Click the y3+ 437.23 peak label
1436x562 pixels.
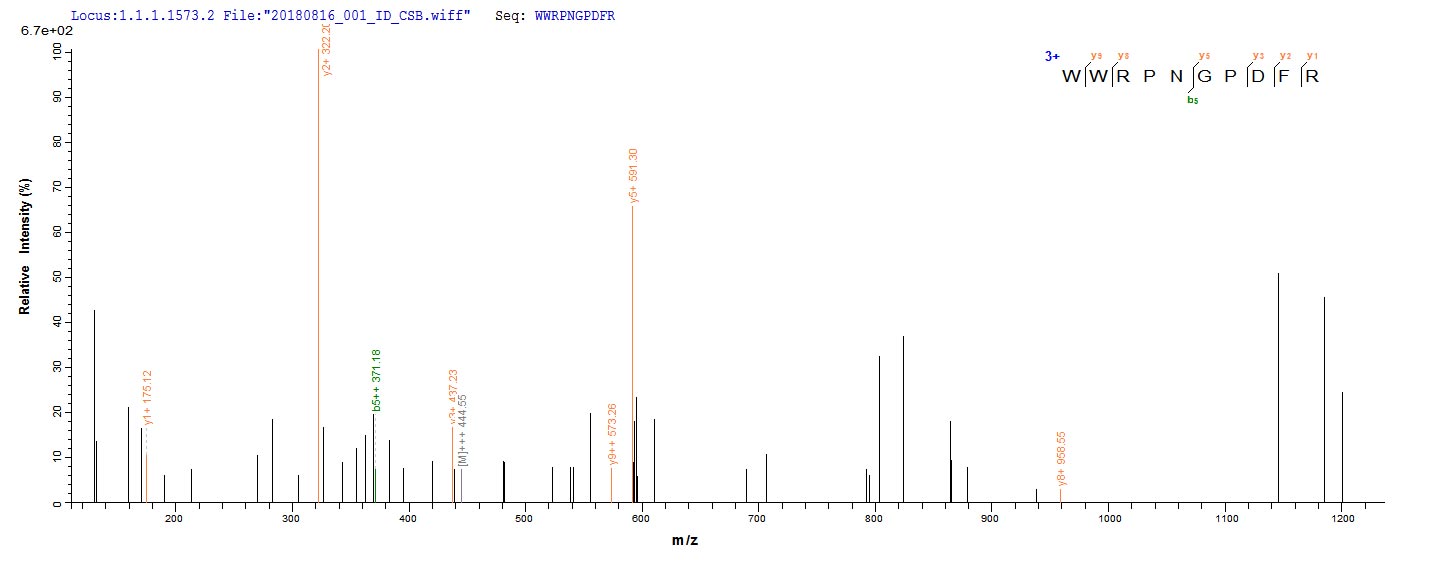click(453, 396)
